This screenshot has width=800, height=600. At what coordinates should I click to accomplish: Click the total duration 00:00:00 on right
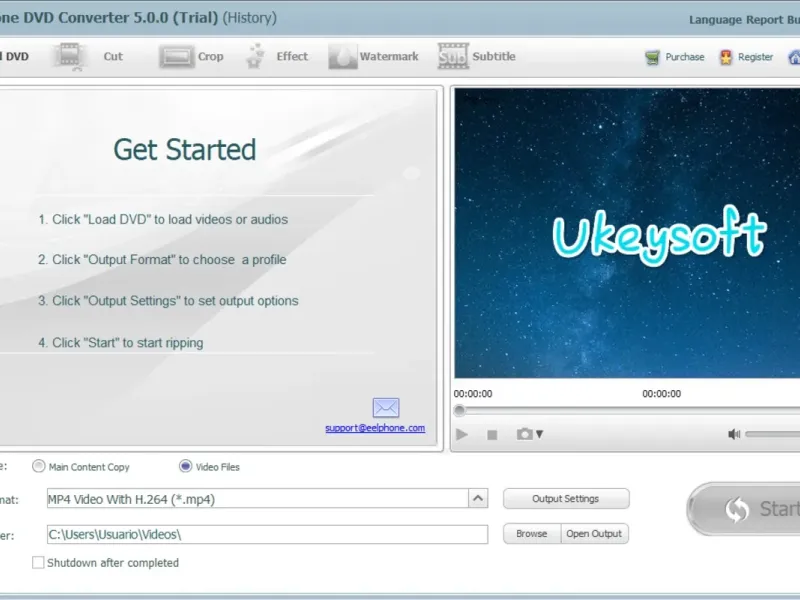[x=662, y=394]
